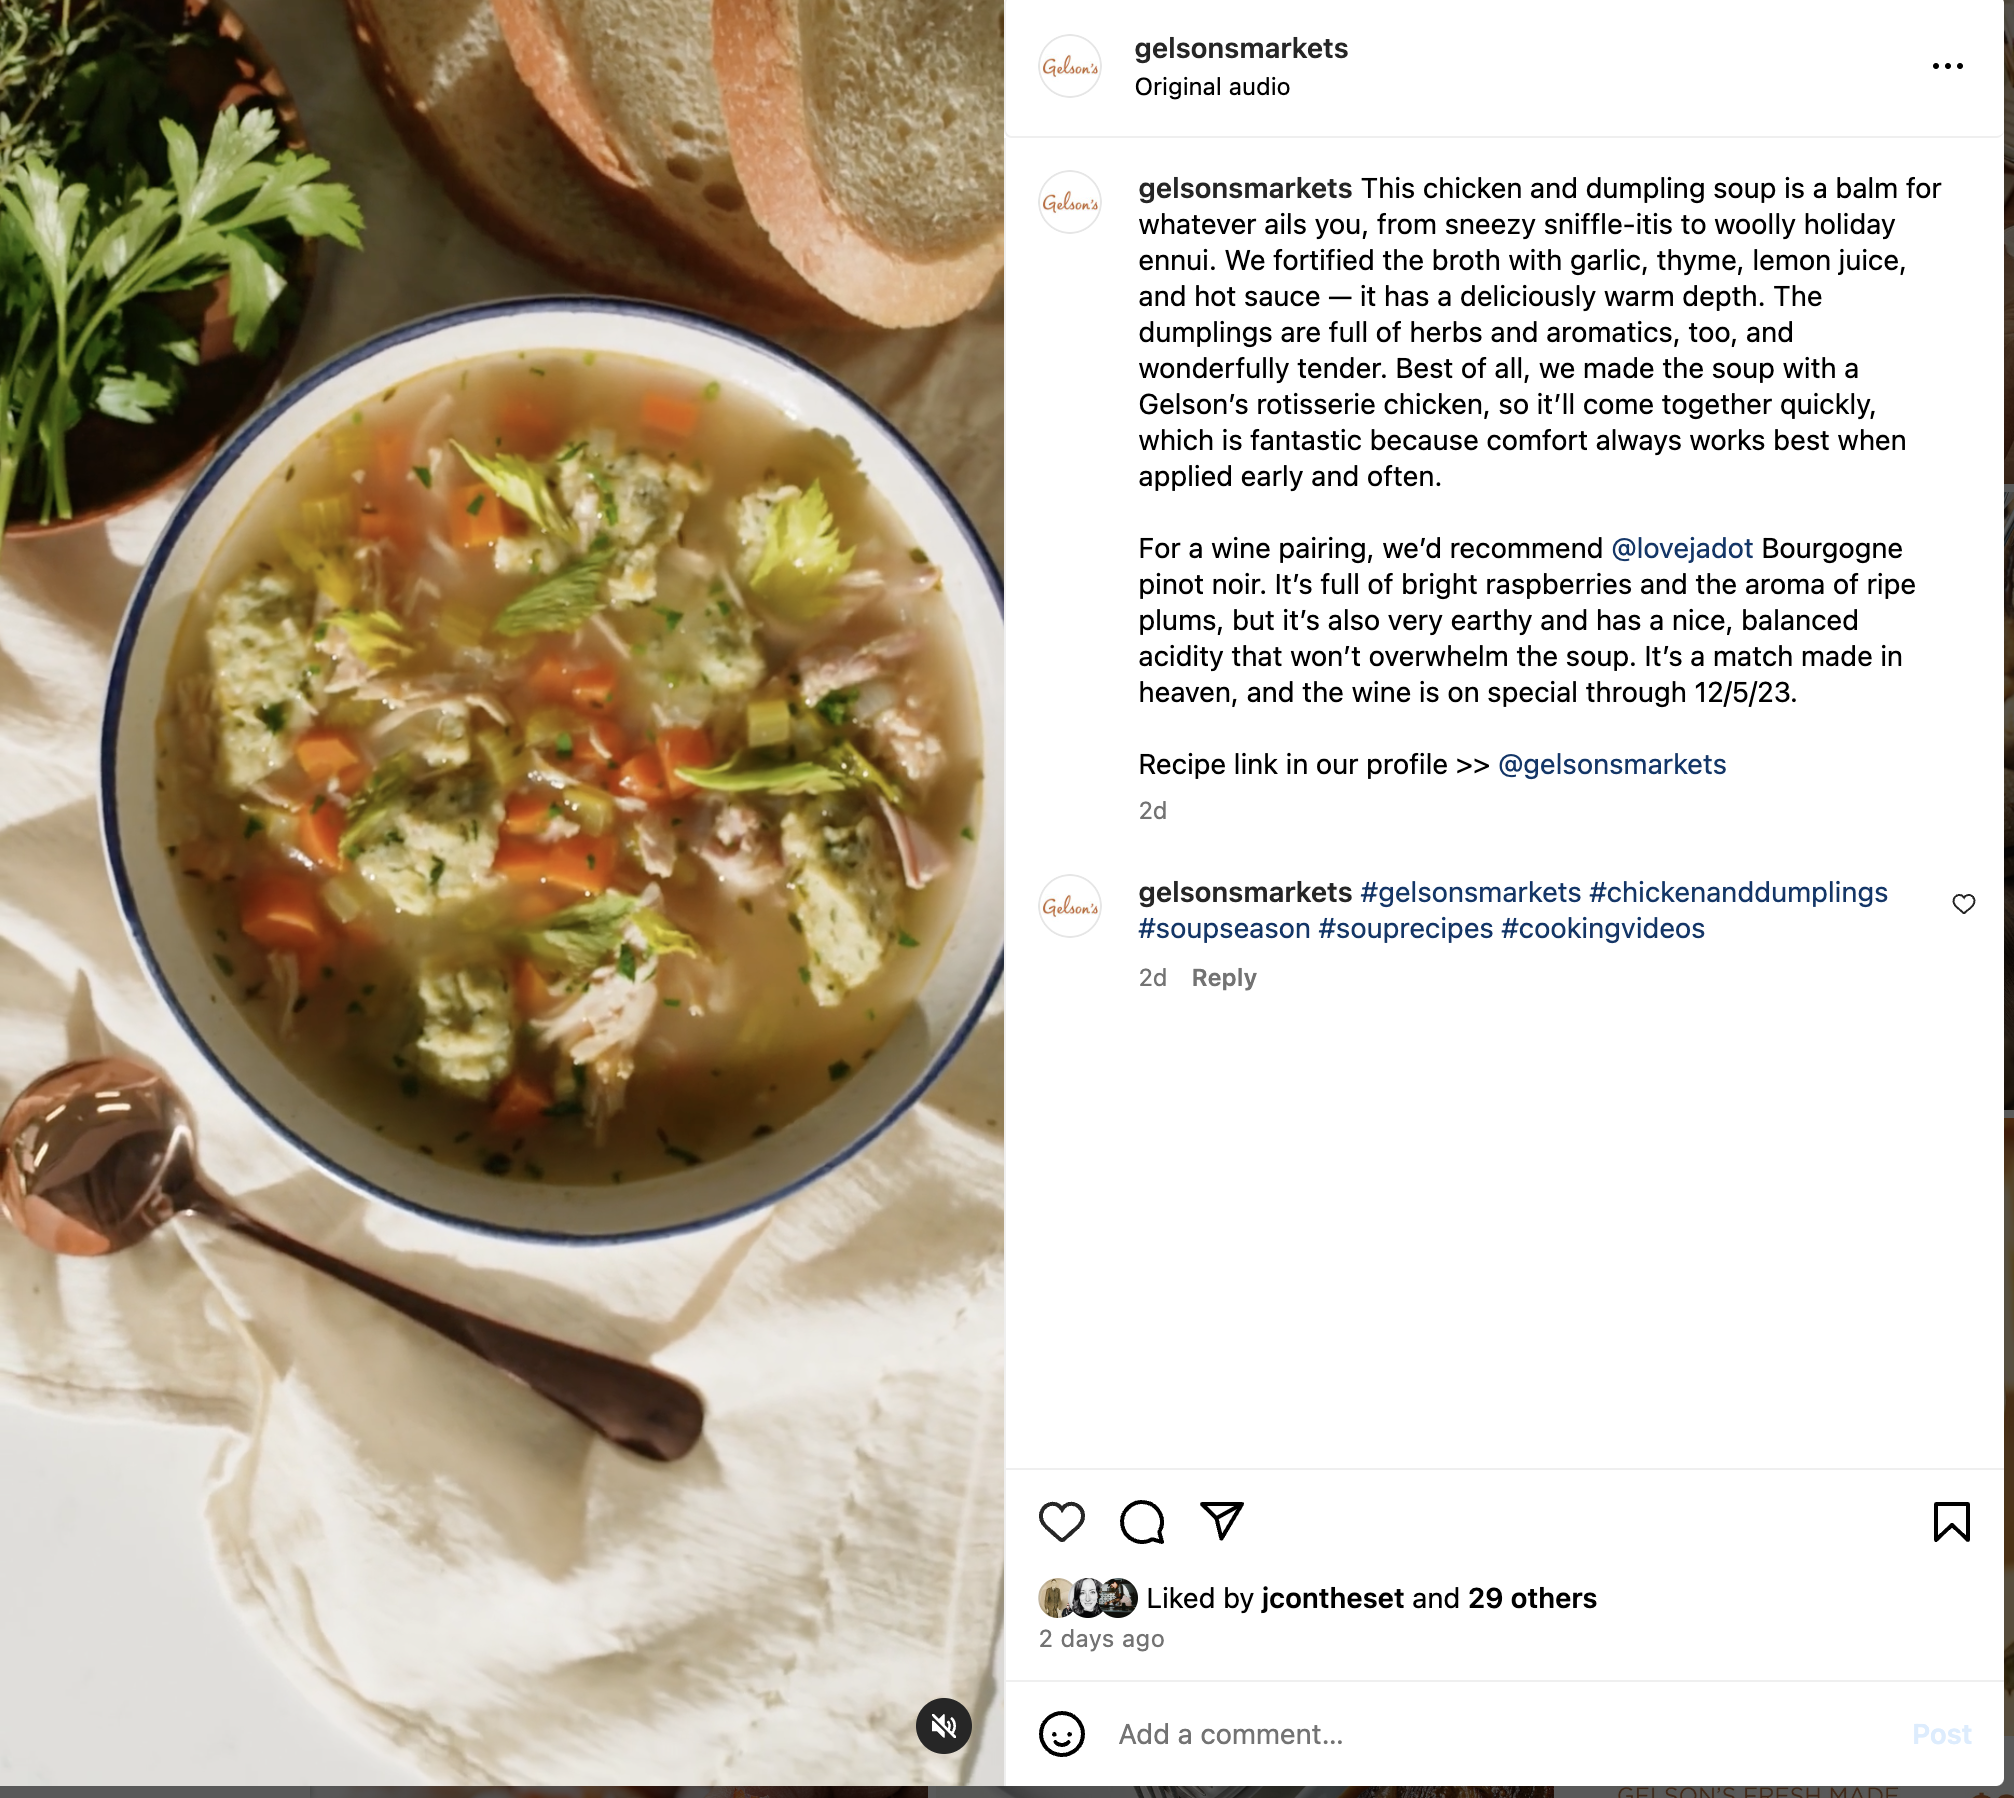The height and width of the screenshot is (1798, 2014).
Task: Click the Original audio link
Action: click(1212, 87)
